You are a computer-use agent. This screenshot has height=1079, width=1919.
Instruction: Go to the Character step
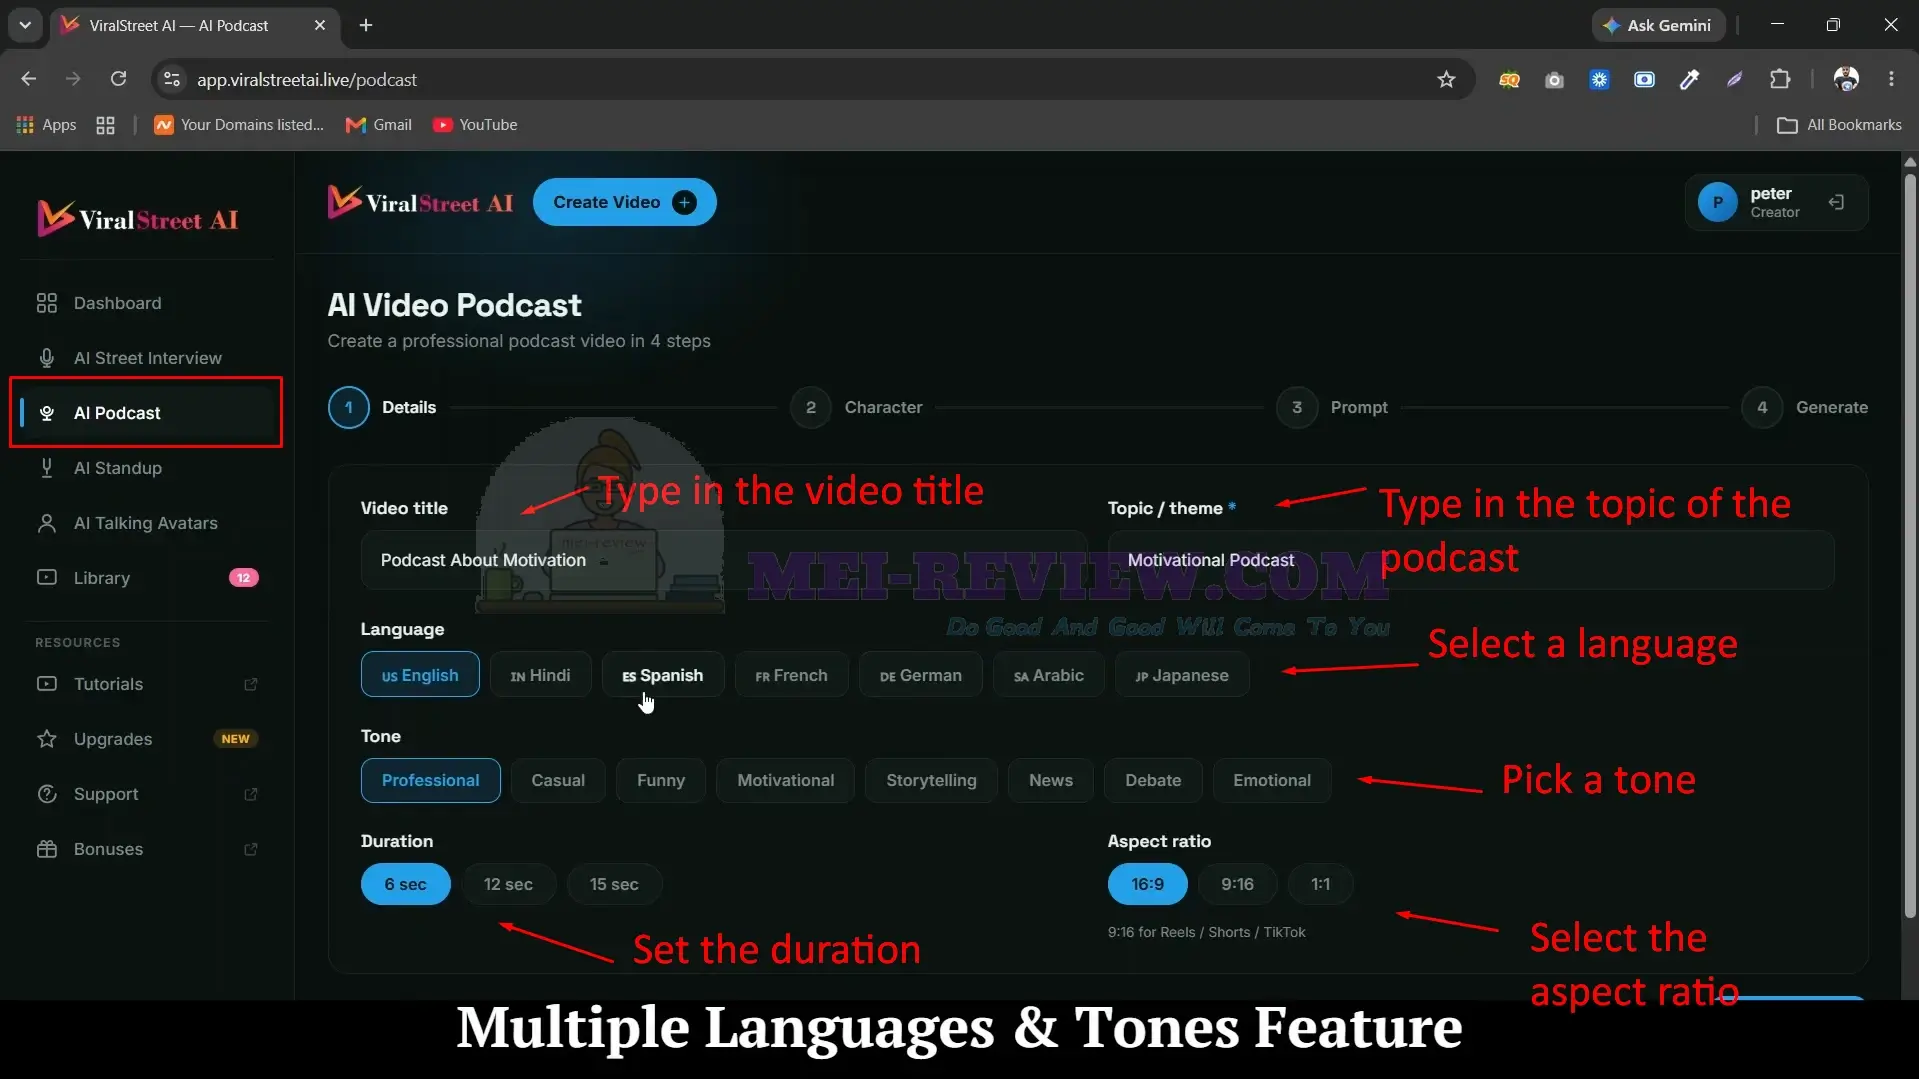point(857,407)
